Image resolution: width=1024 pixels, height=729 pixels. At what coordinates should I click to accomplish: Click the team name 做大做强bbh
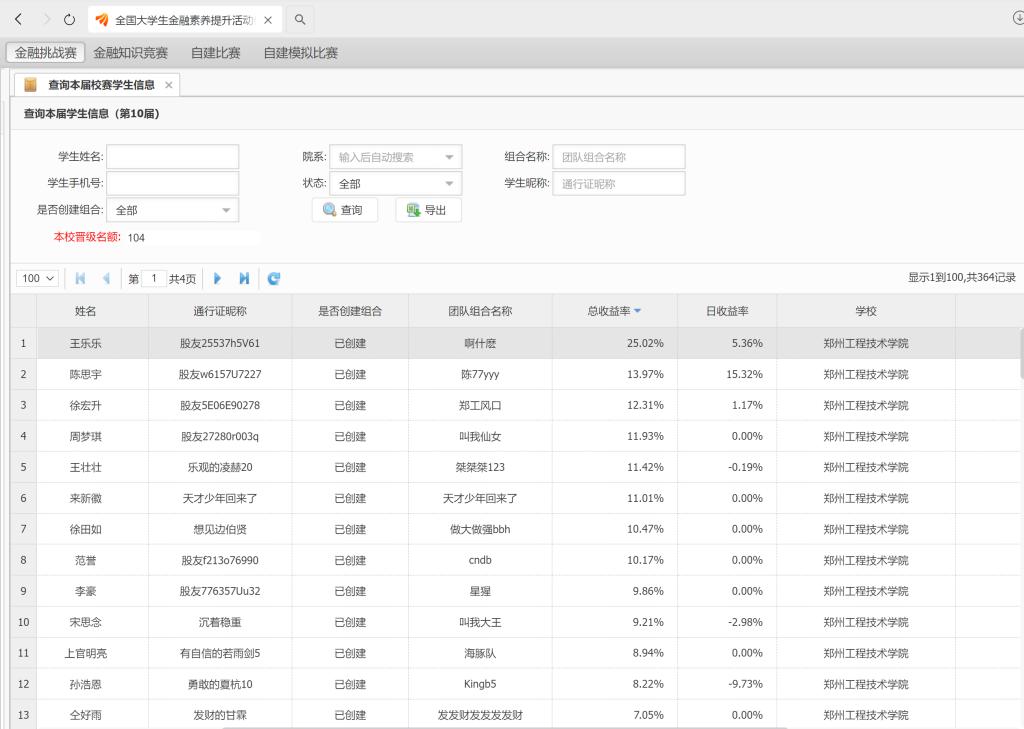[x=480, y=529]
